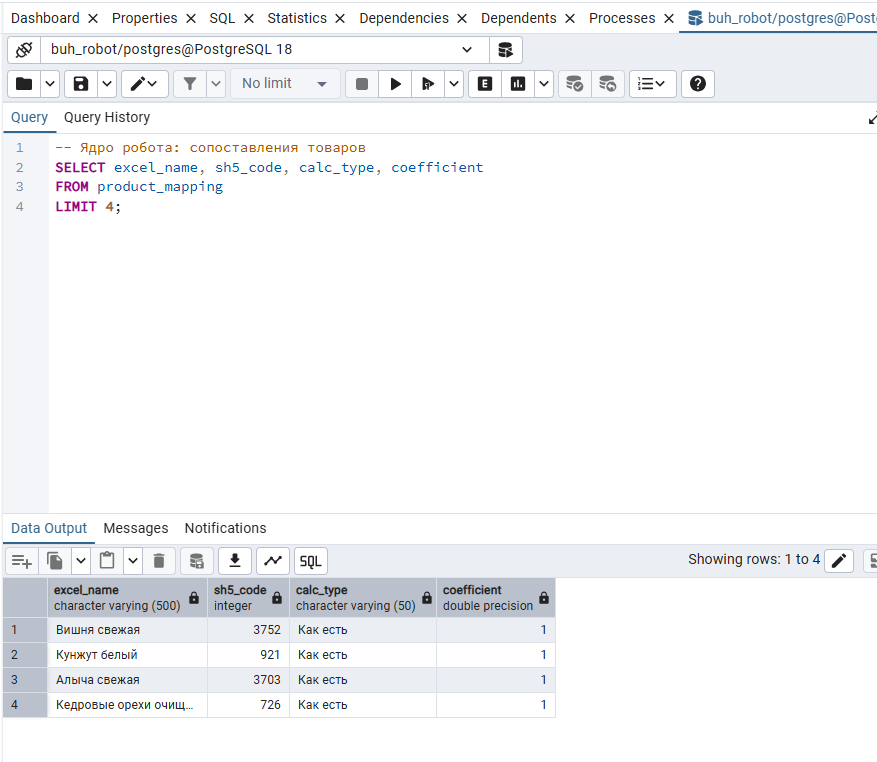Click the pencil icon beside Showing rows
This screenshot has width=877, height=762.
click(839, 561)
